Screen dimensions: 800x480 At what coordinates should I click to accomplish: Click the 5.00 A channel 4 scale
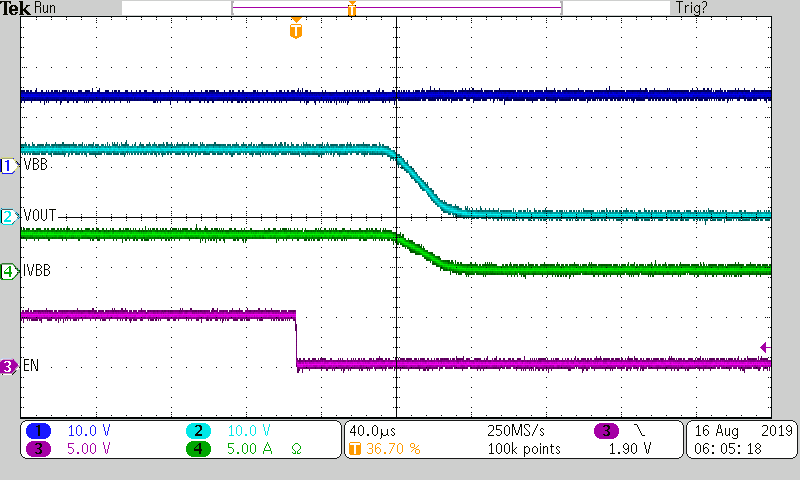pos(249,449)
